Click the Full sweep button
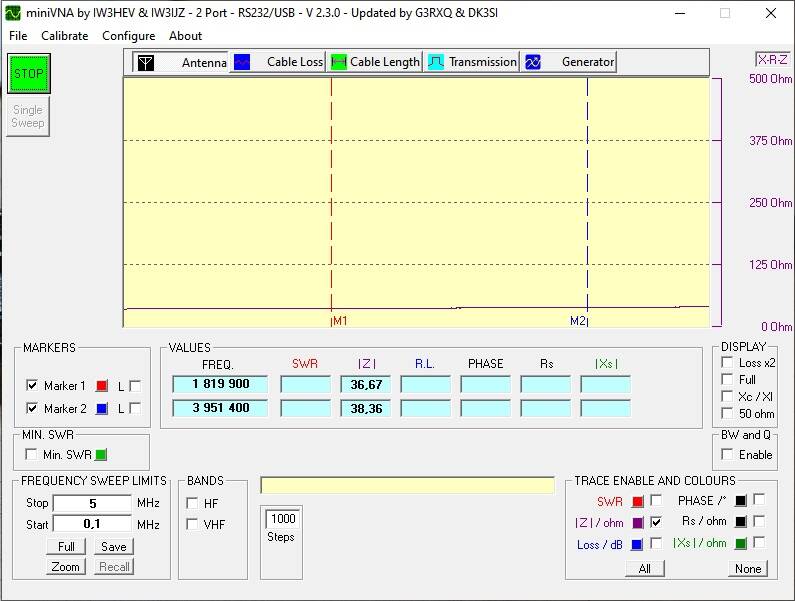This screenshot has width=795, height=601. (66, 547)
